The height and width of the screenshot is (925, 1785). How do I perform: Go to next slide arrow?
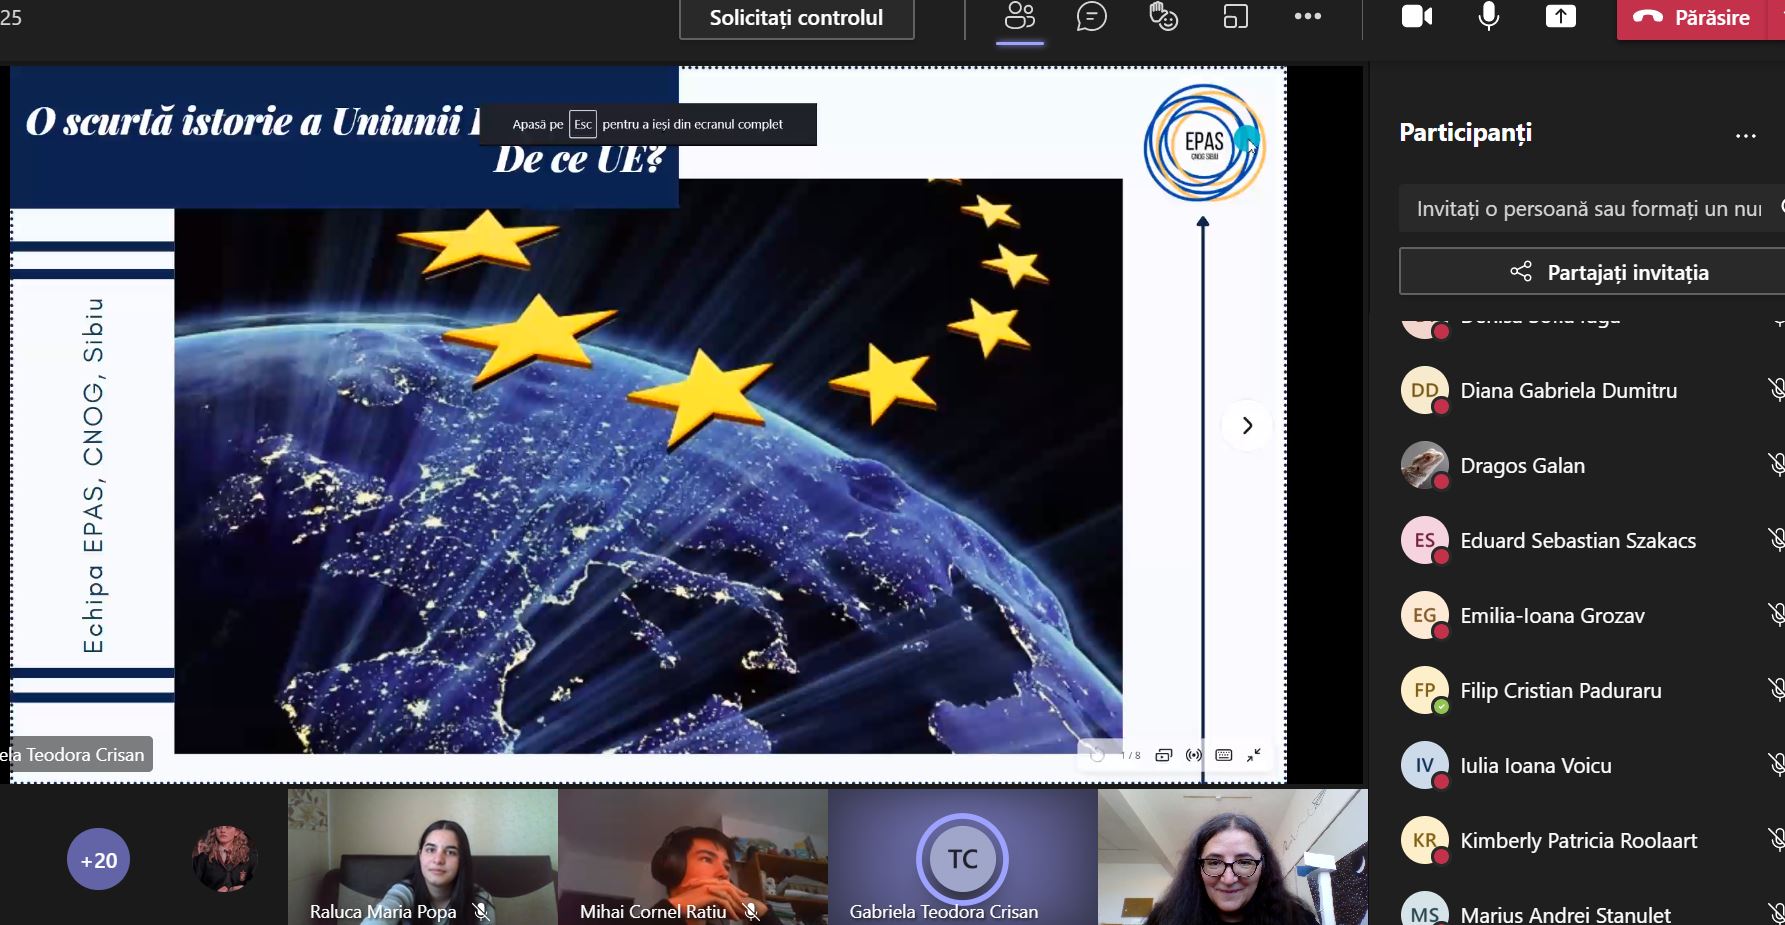pyautogui.click(x=1247, y=426)
